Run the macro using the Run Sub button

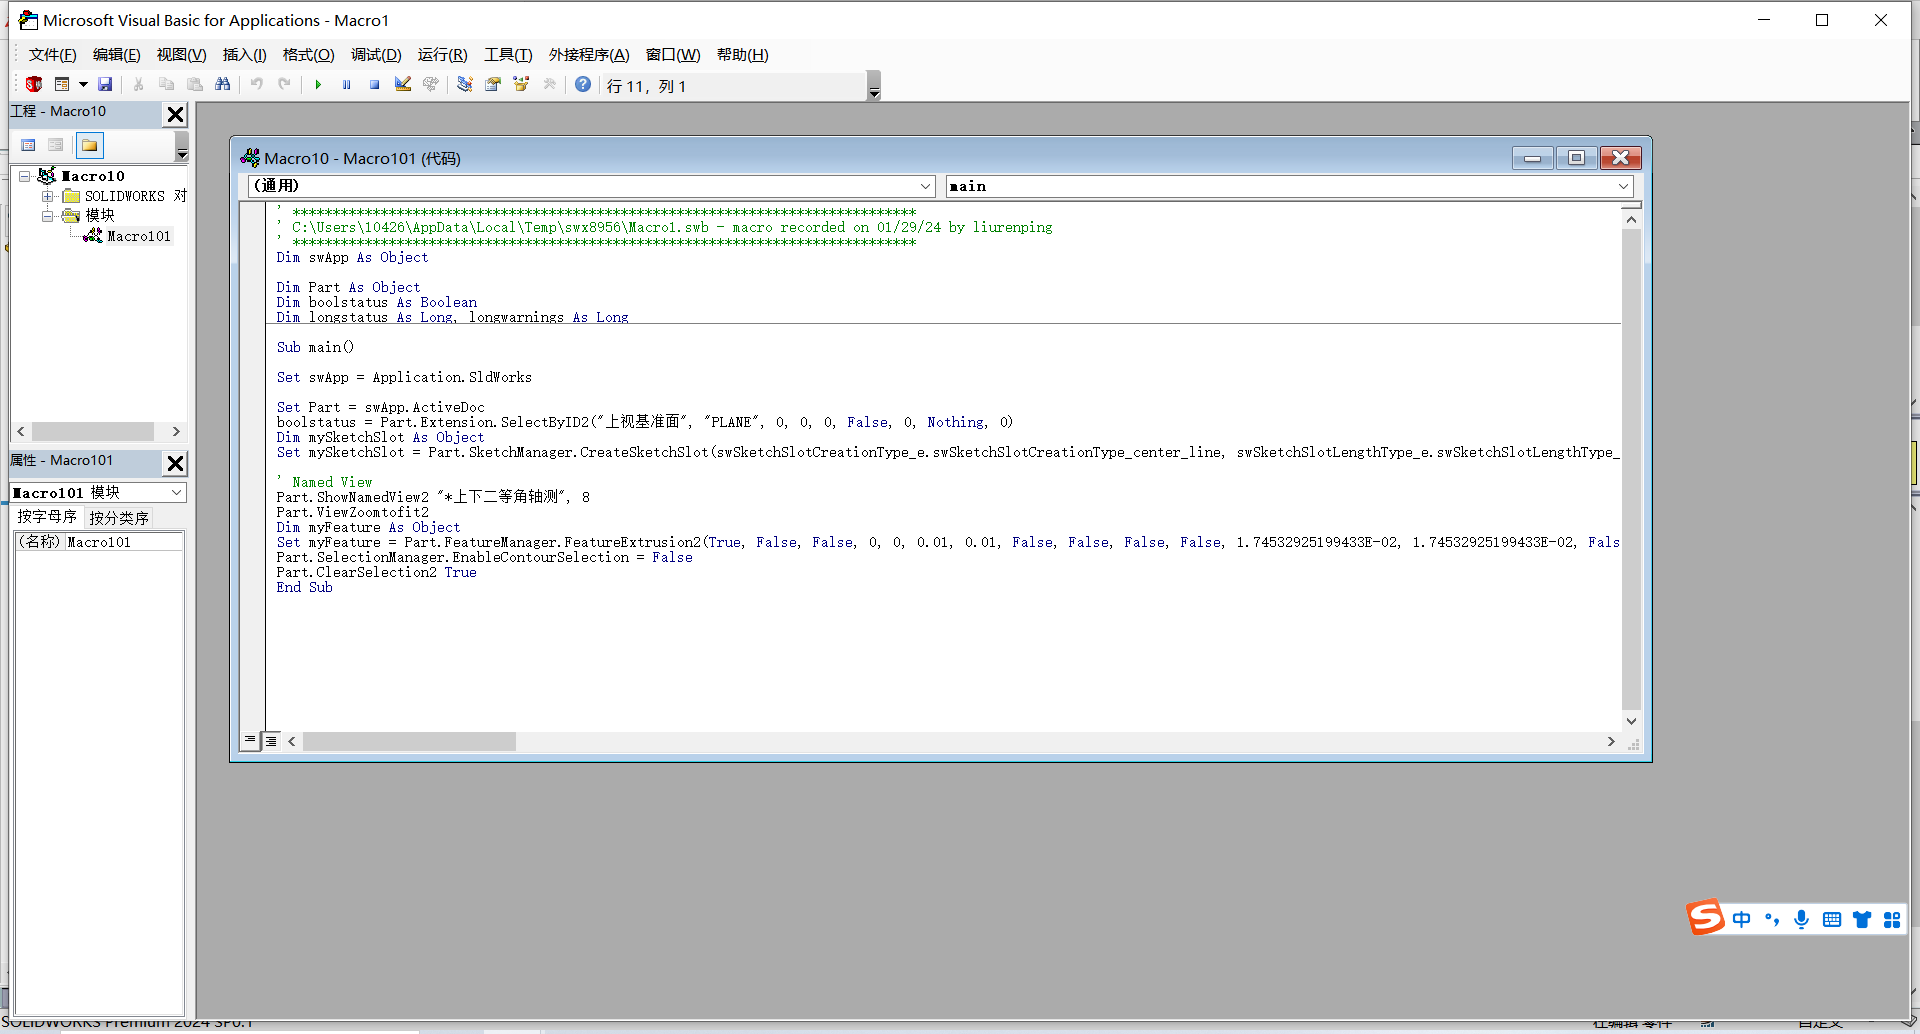tap(318, 85)
